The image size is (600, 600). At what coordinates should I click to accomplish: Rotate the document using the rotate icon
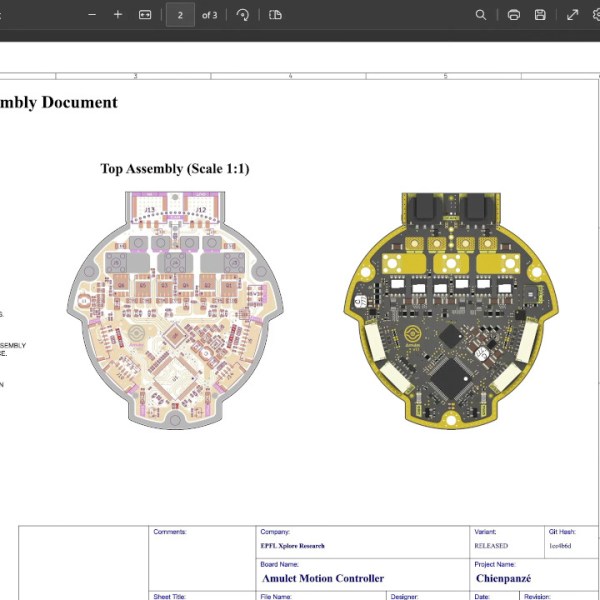[243, 15]
